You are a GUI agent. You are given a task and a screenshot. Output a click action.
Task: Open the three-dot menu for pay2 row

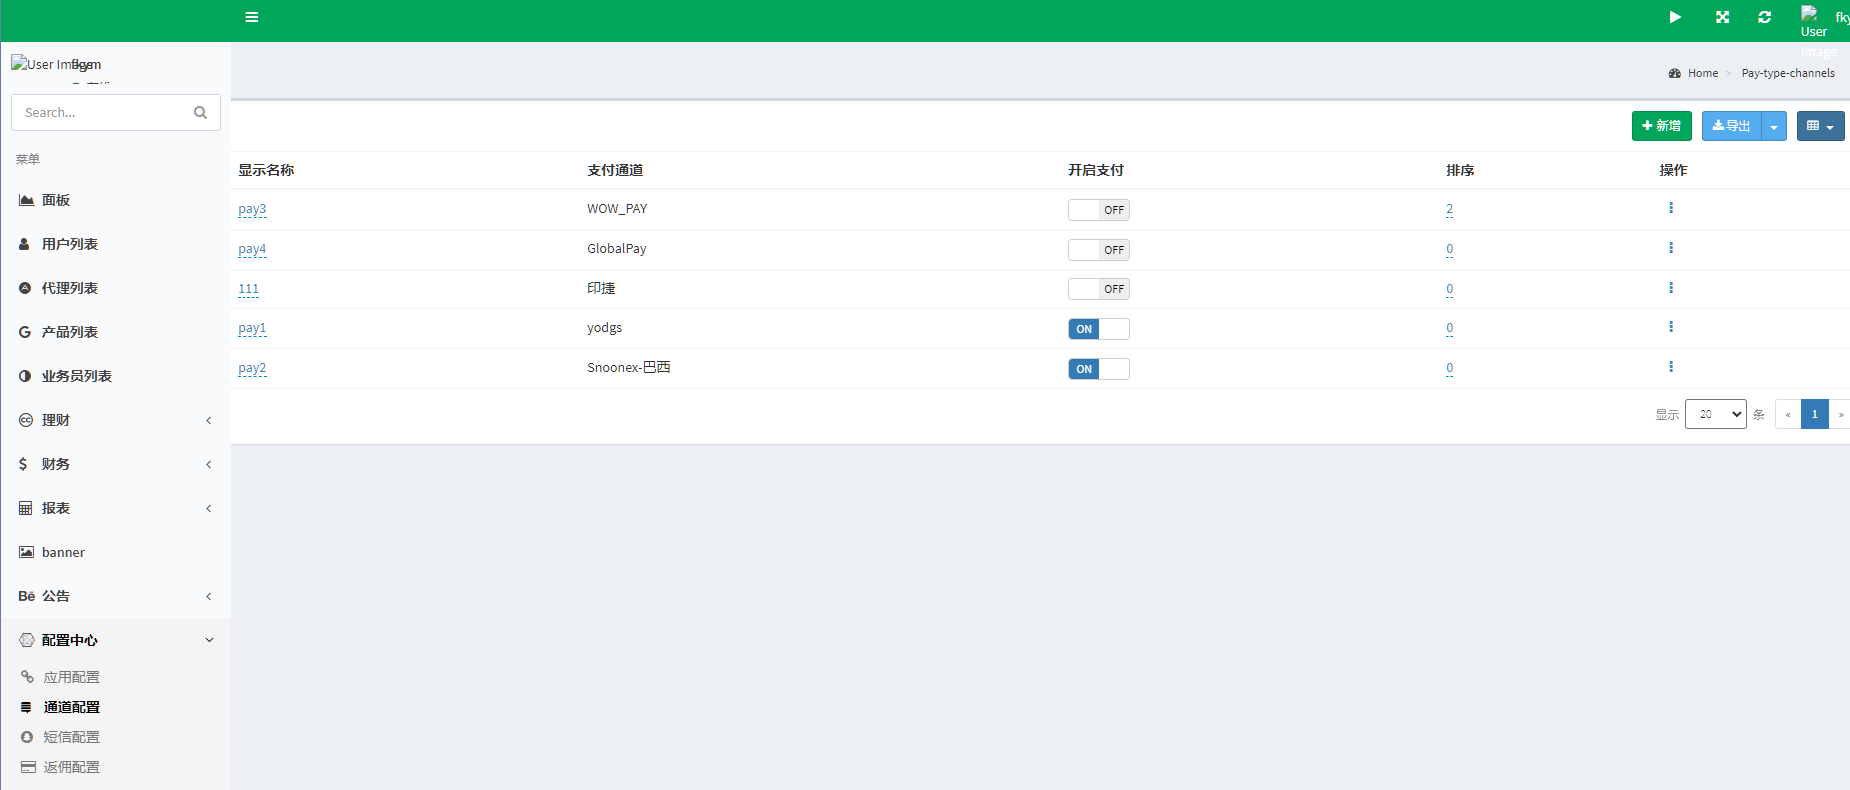[1670, 367]
